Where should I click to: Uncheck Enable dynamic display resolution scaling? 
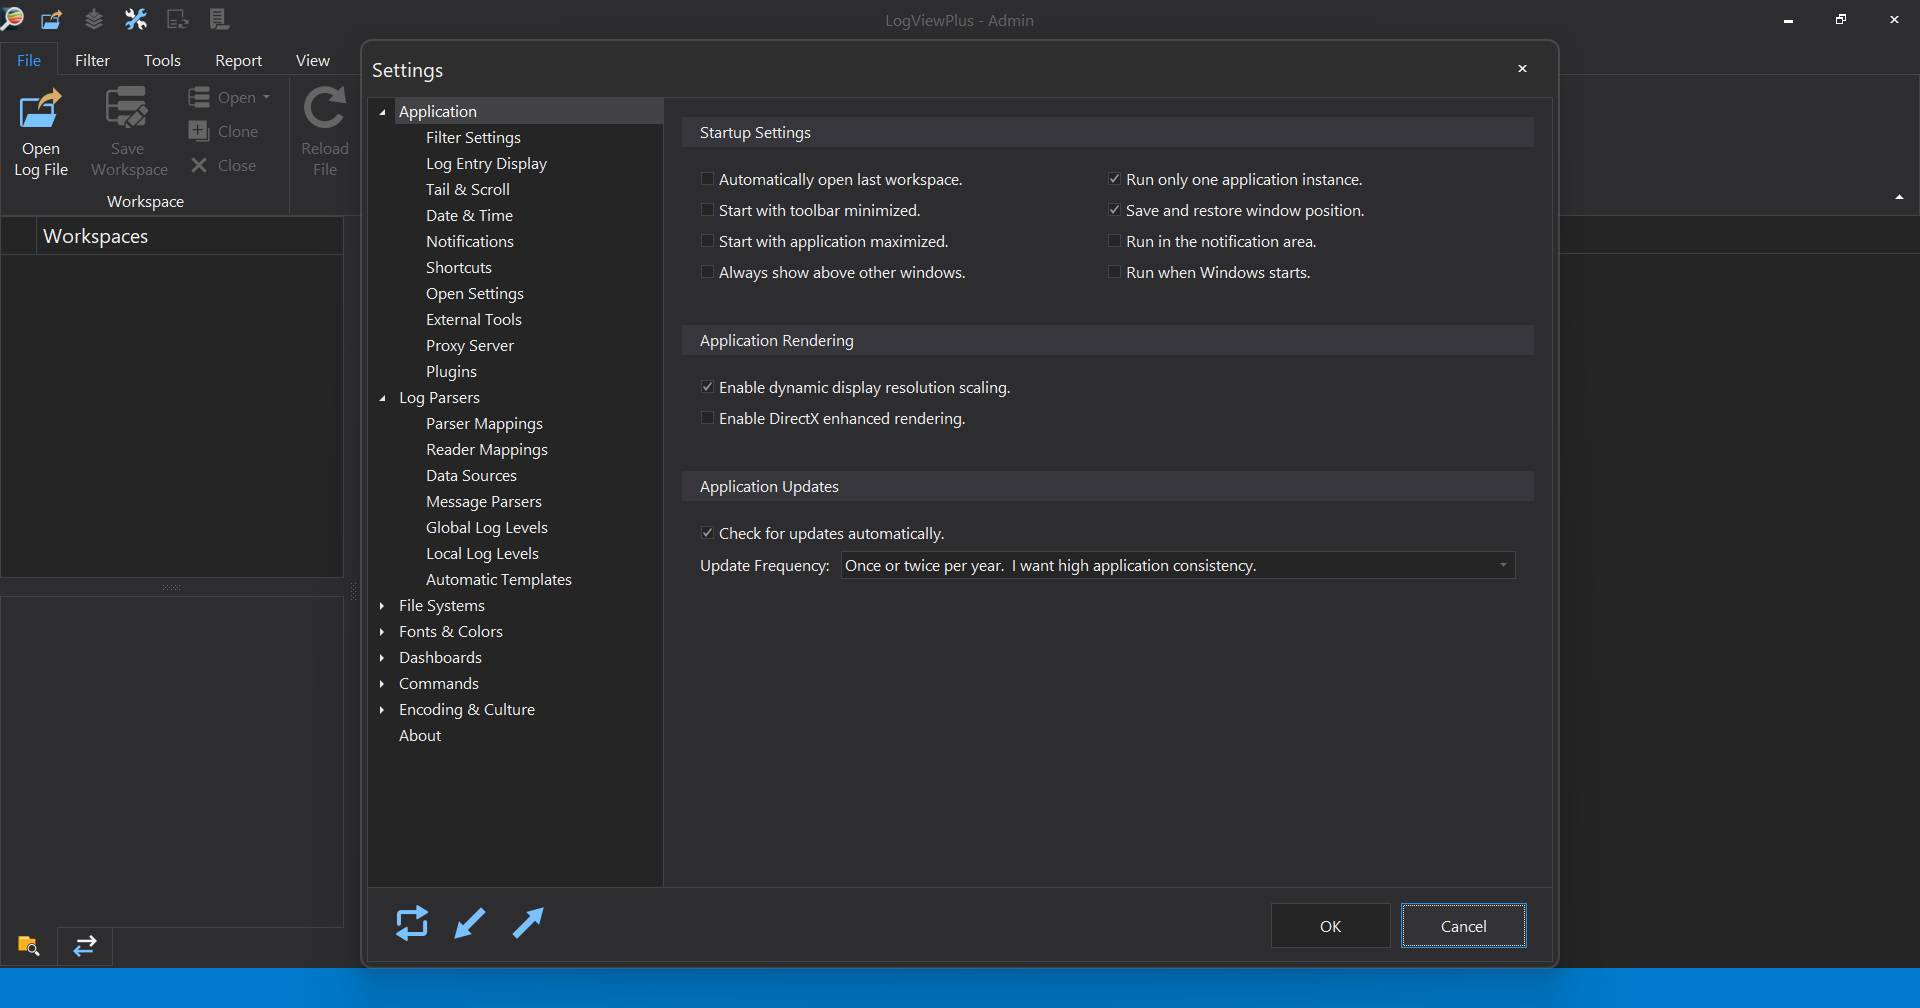707,387
